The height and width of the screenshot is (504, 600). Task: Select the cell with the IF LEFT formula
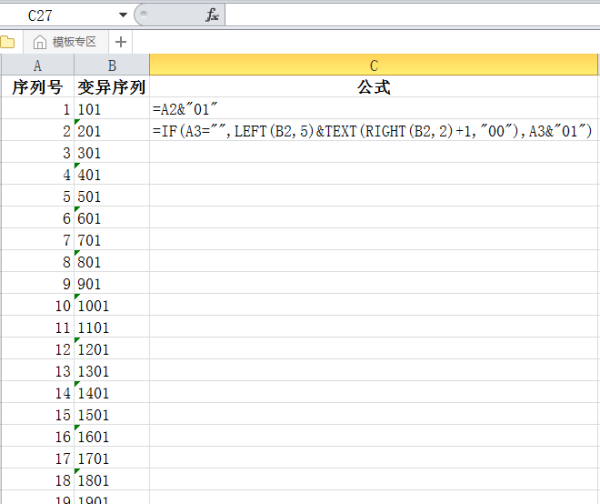(x=373, y=131)
